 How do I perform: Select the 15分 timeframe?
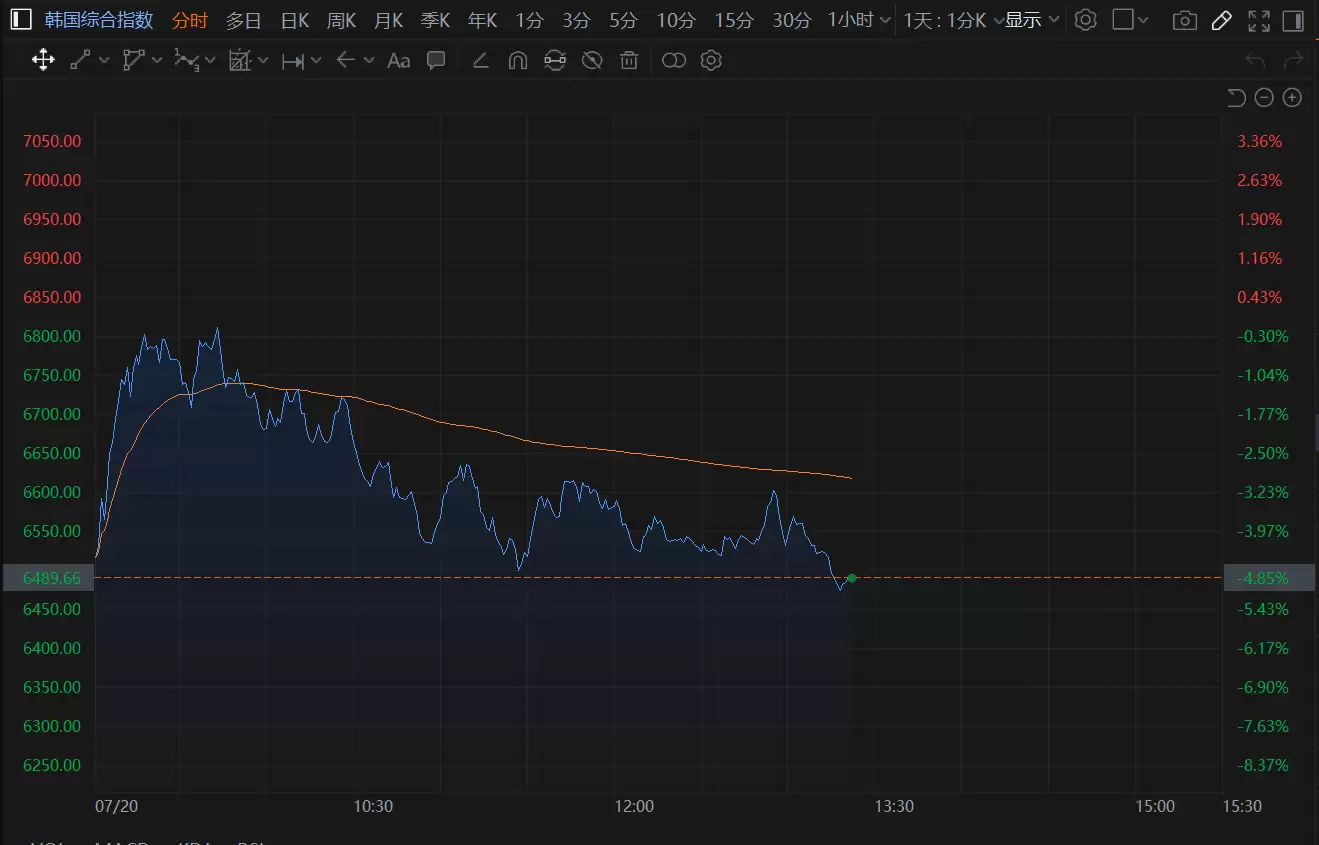click(x=734, y=20)
